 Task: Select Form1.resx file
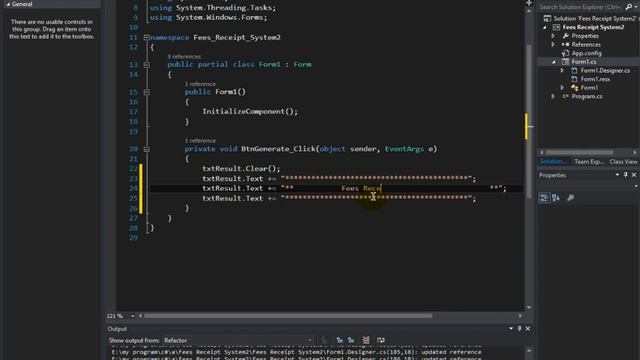point(596,79)
